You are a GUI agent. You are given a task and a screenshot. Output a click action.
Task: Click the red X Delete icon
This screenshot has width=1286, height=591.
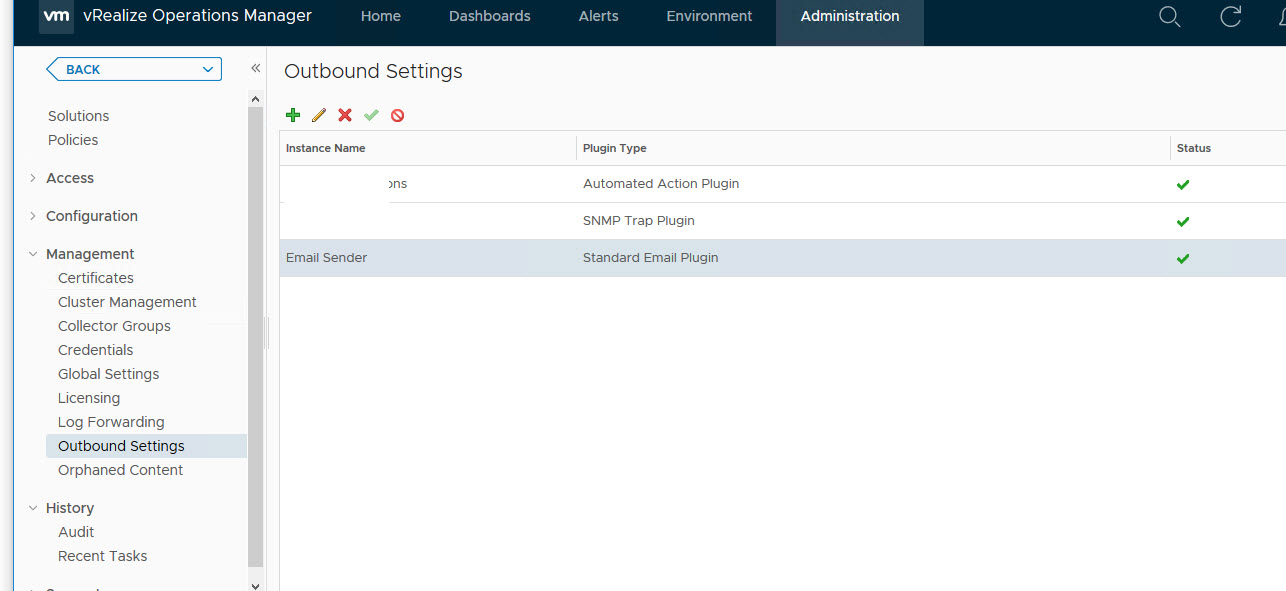(x=345, y=115)
